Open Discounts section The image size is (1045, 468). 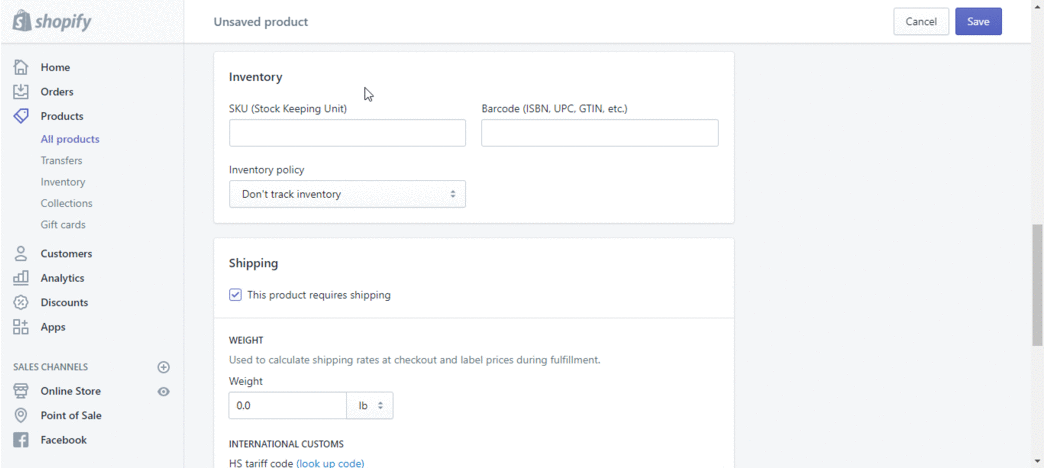point(64,303)
